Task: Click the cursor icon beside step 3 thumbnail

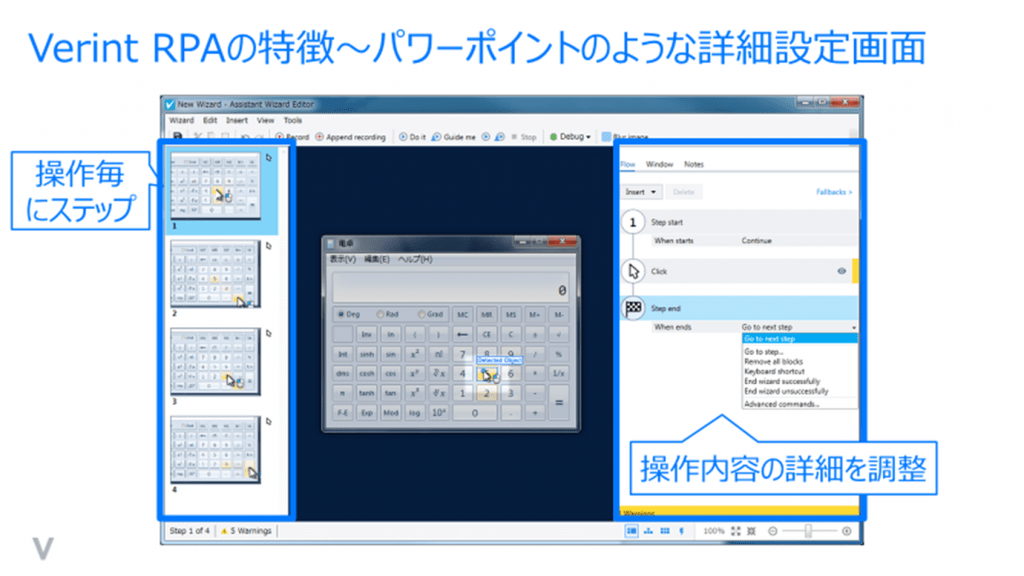Action: (x=268, y=333)
